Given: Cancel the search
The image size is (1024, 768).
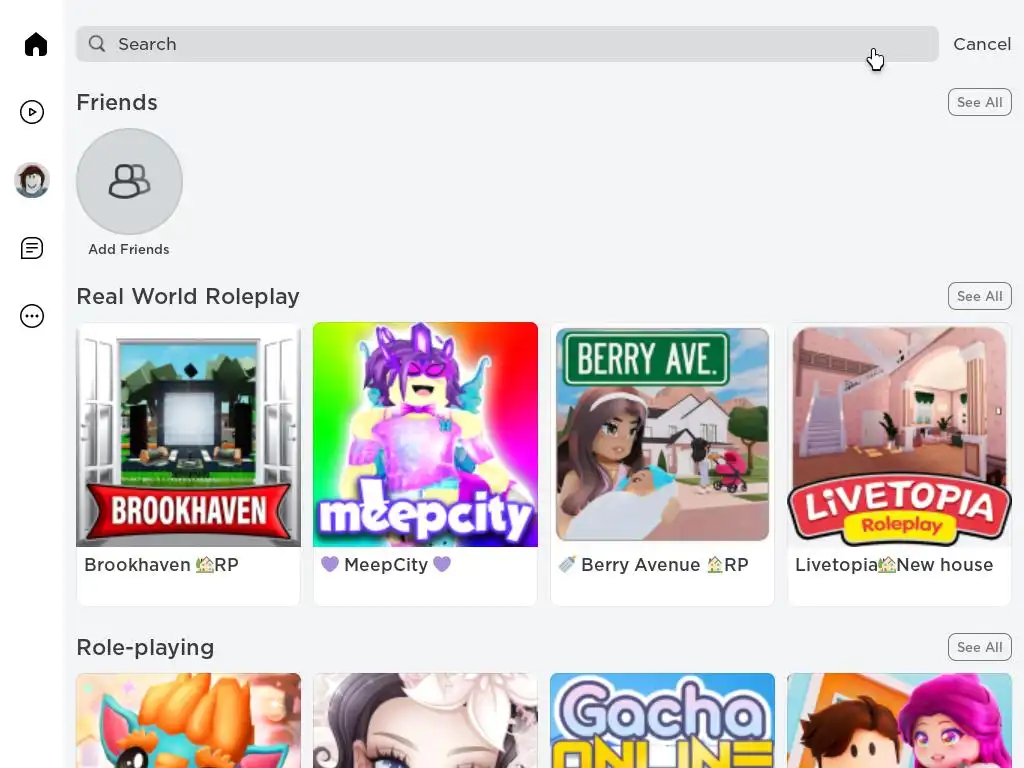Looking at the screenshot, I should tap(982, 44).
